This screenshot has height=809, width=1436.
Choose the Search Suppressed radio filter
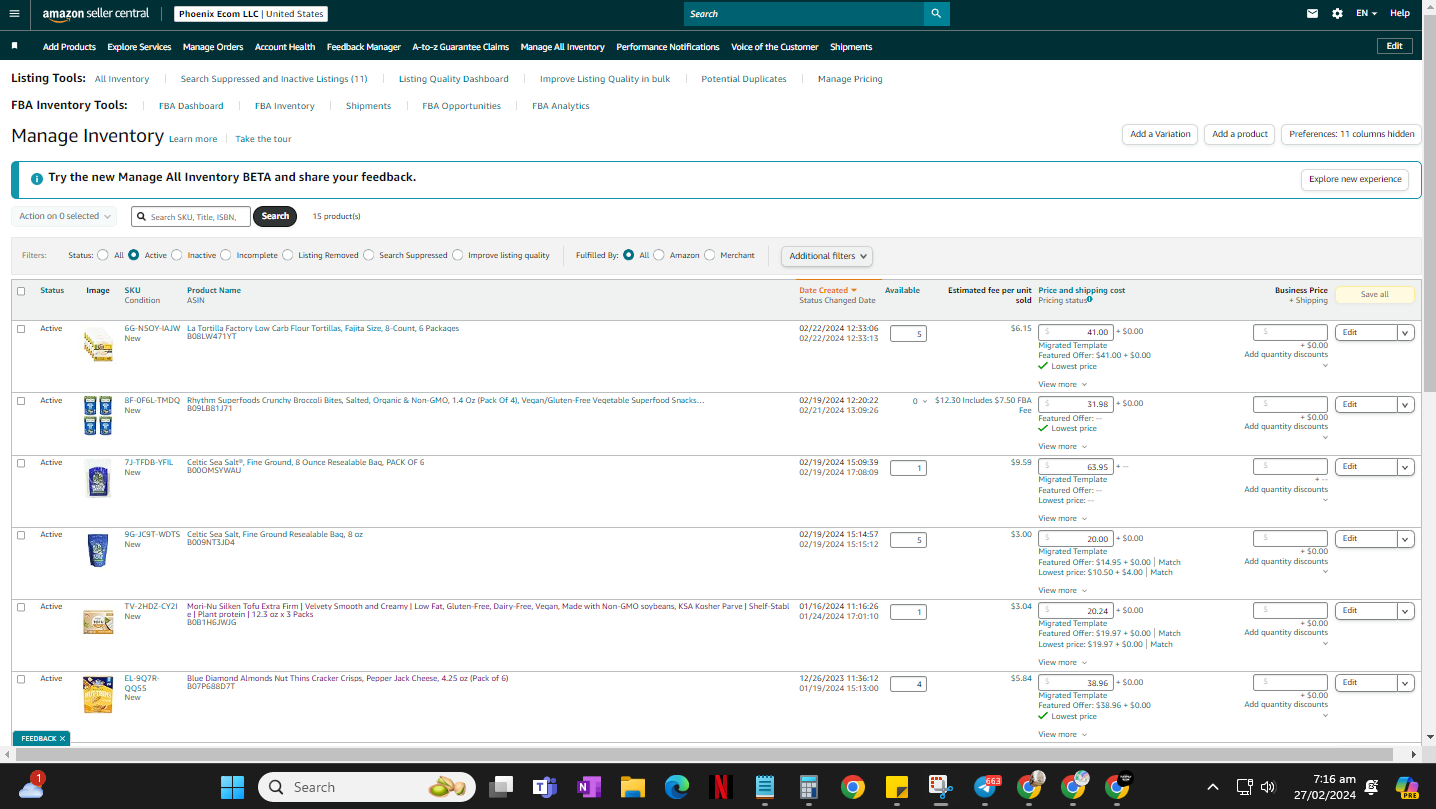coord(369,255)
